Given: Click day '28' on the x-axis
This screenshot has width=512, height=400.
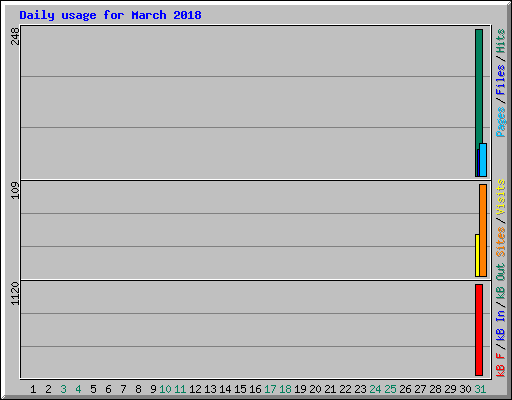Looking at the screenshot, I should [435, 389].
